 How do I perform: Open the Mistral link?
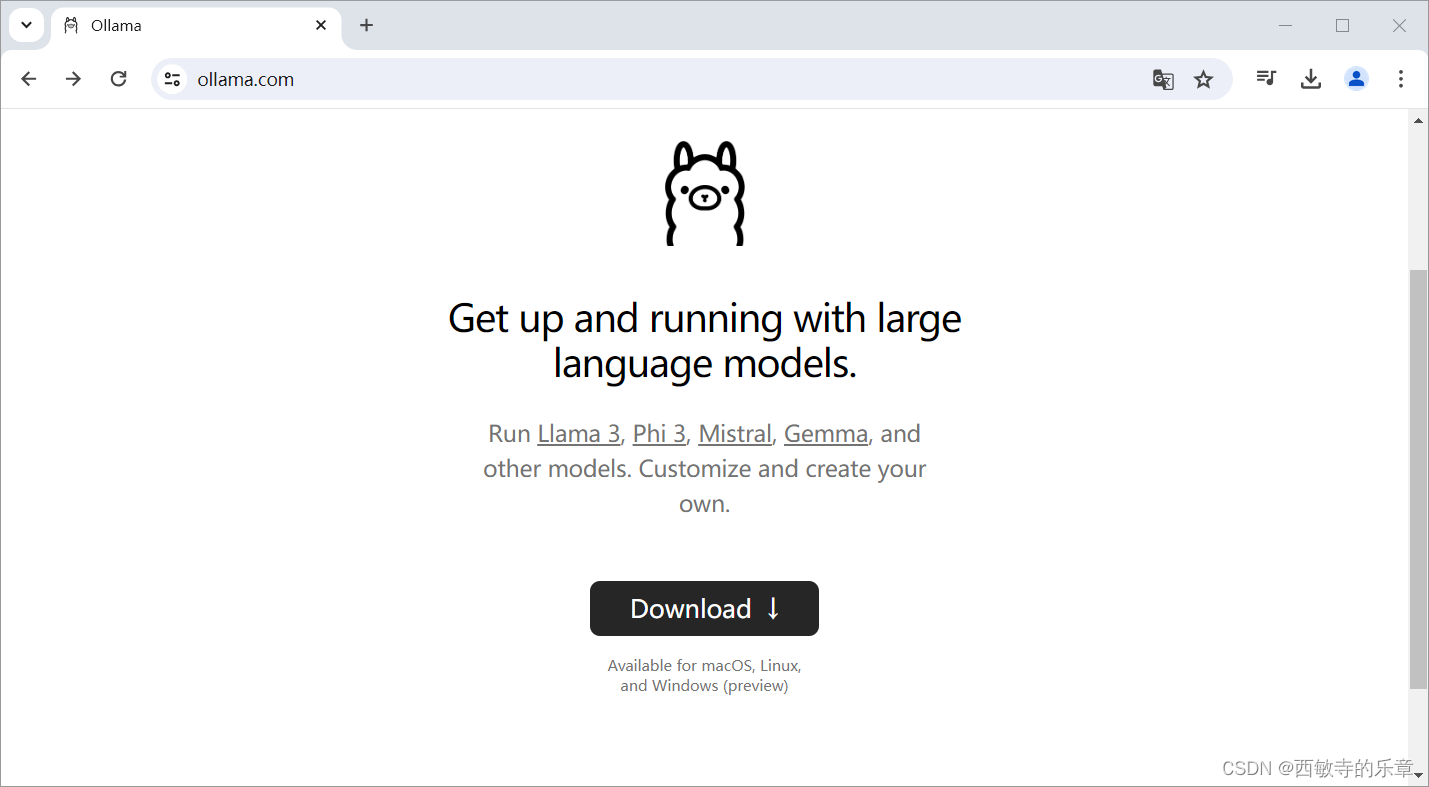pyautogui.click(x=735, y=434)
